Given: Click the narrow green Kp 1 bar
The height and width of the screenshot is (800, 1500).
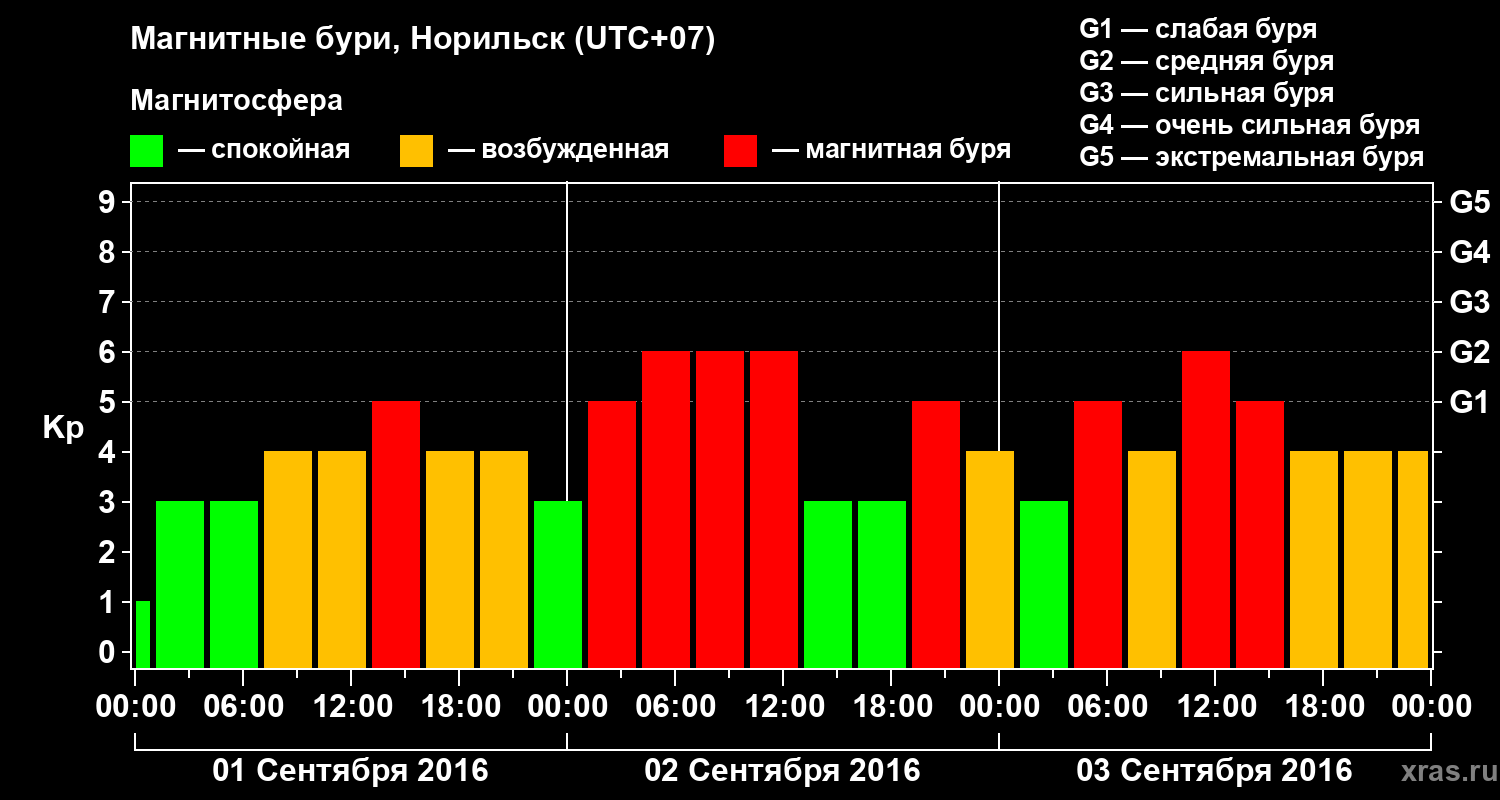Looking at the screenshot, I should 143,634.
